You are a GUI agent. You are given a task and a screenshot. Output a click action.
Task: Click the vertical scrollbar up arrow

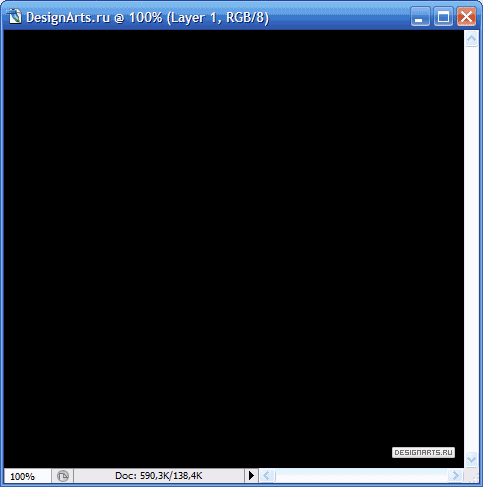click(471, 39)
